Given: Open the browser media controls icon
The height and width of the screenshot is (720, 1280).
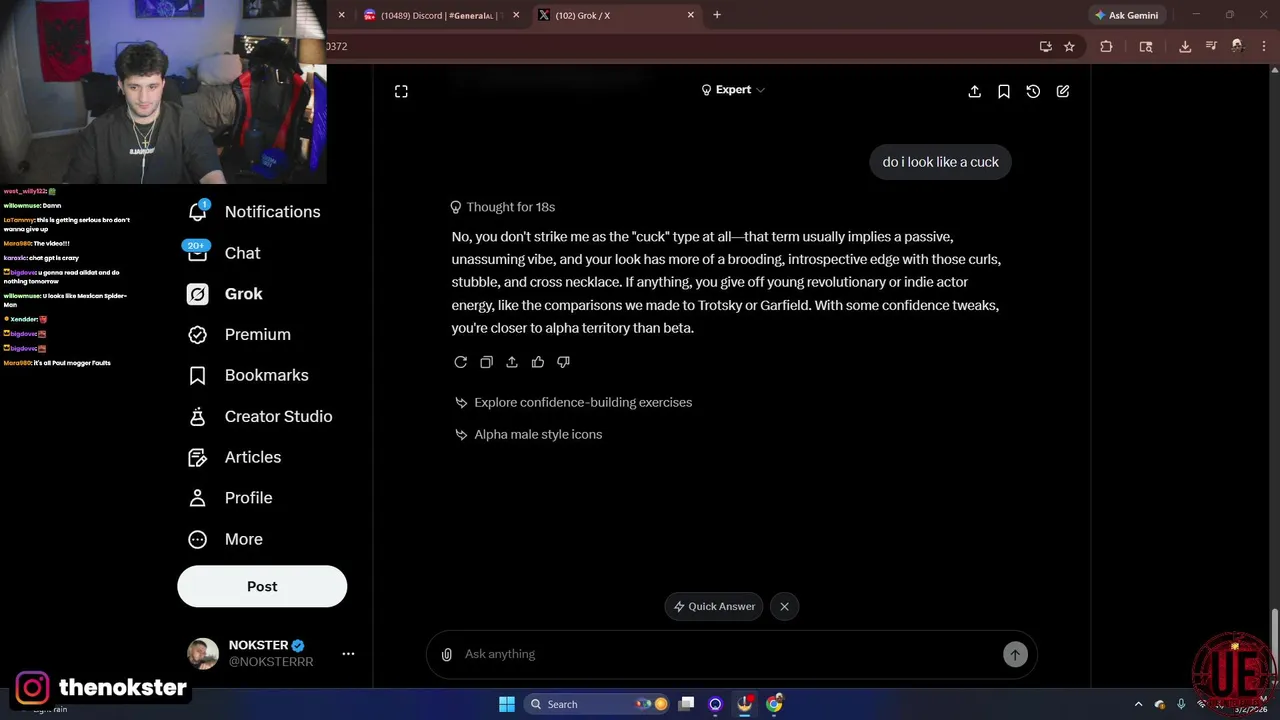Looking at the screenshot, I should click(x=1211, y=46).
